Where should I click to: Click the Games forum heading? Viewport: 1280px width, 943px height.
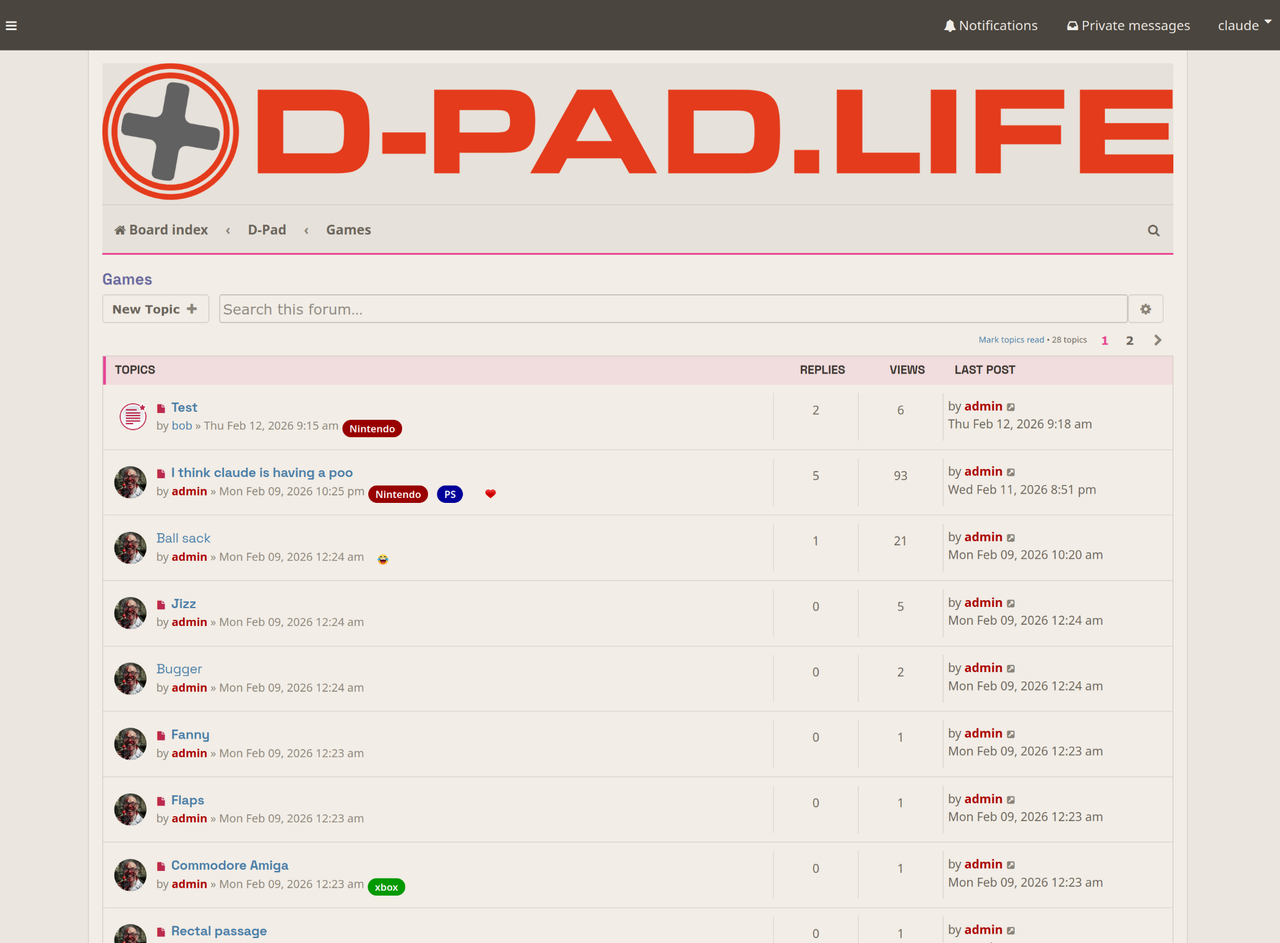tap(127, 280)
